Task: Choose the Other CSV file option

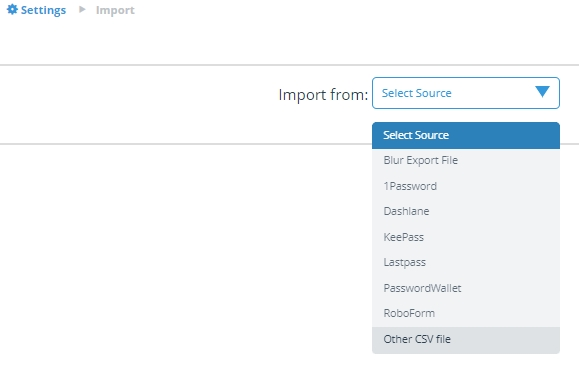Action: pos(466,340)
